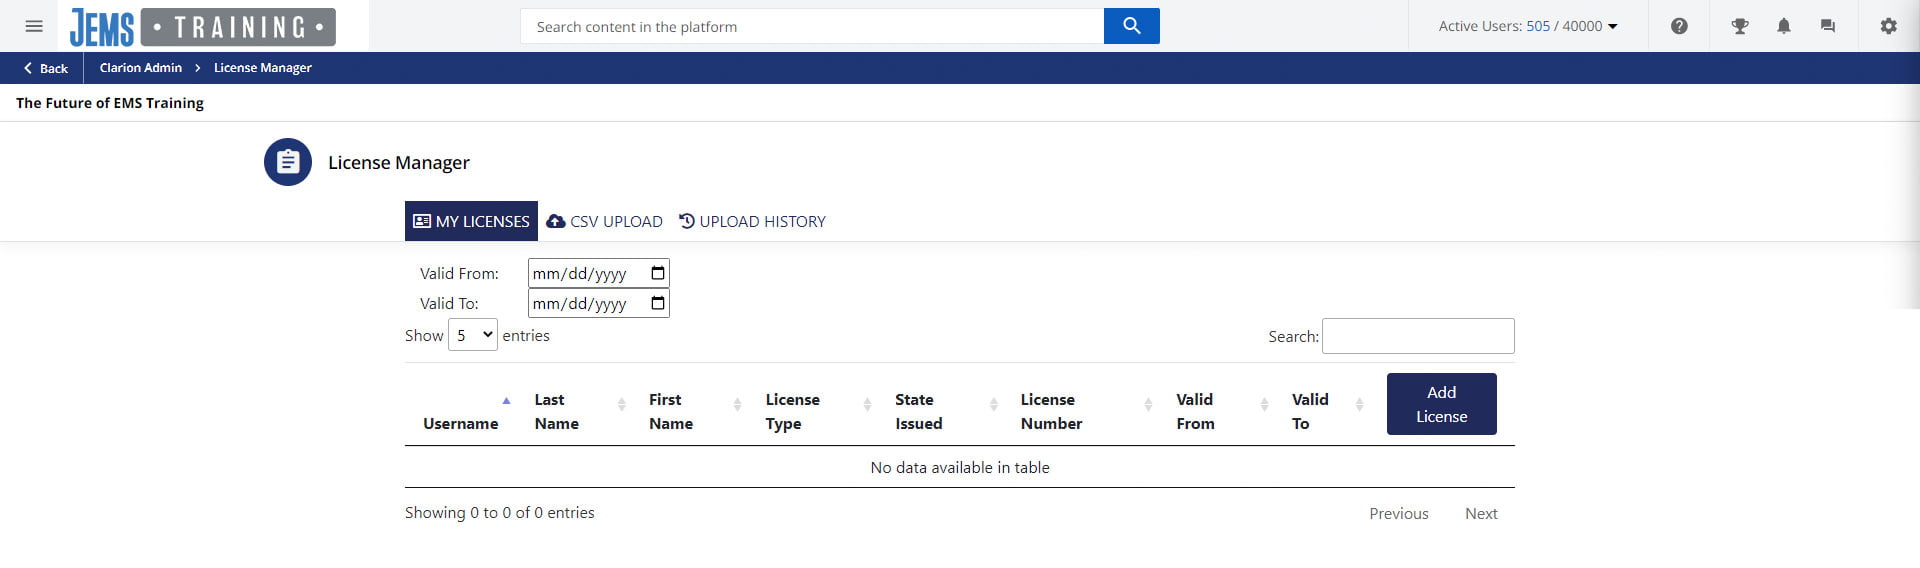Sort by Valid From column
The height and width of the screenshot is (568, 1920).
[1217, 411]
